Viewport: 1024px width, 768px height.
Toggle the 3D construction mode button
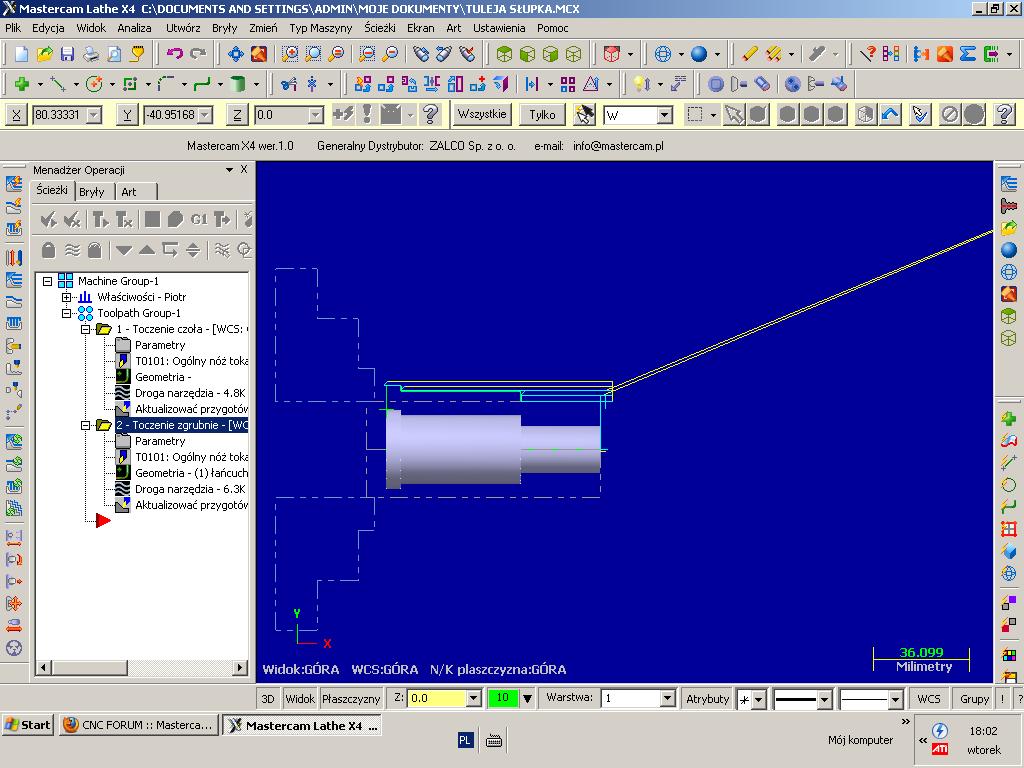pyautogui.click(x=268, y=698)
